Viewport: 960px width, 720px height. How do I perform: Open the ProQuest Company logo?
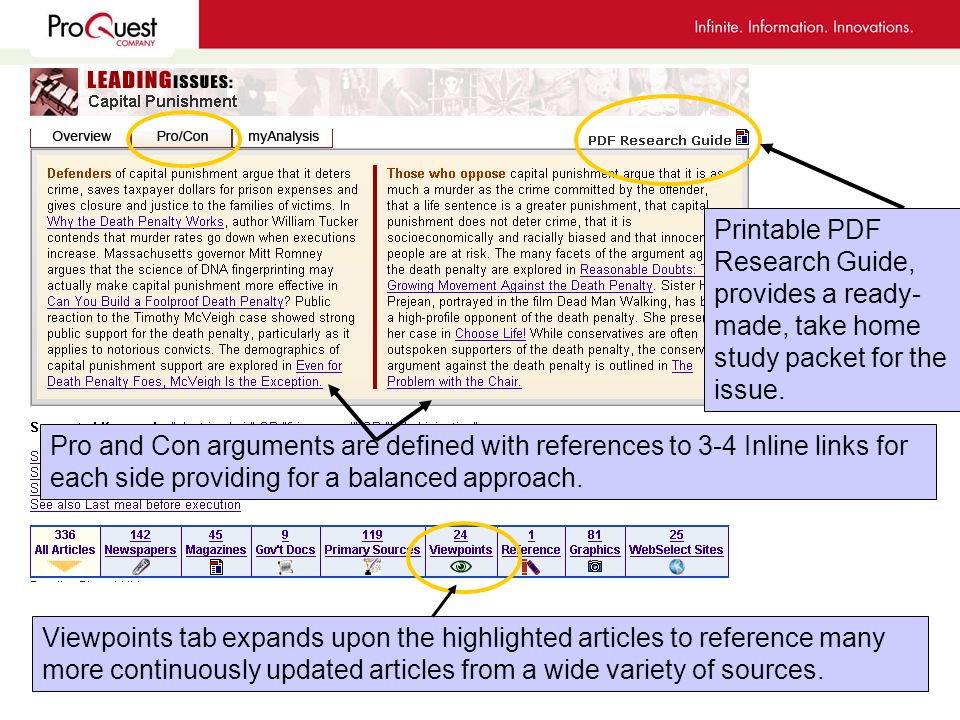(x=102, y=29)
